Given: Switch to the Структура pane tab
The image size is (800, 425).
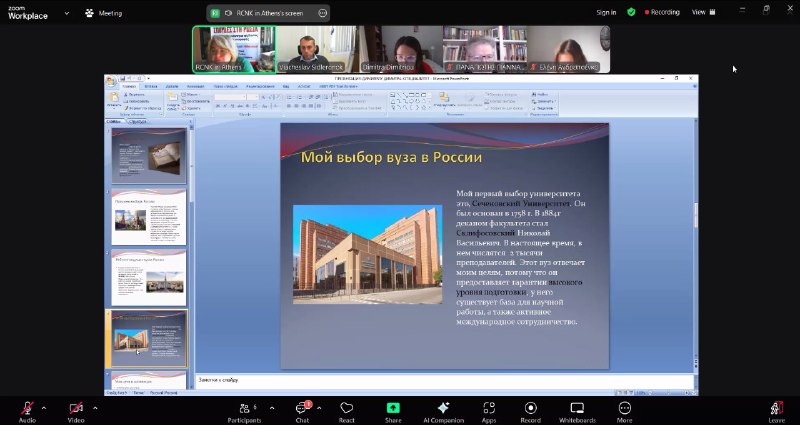Looking at the screenshot, I should point(138,121).
